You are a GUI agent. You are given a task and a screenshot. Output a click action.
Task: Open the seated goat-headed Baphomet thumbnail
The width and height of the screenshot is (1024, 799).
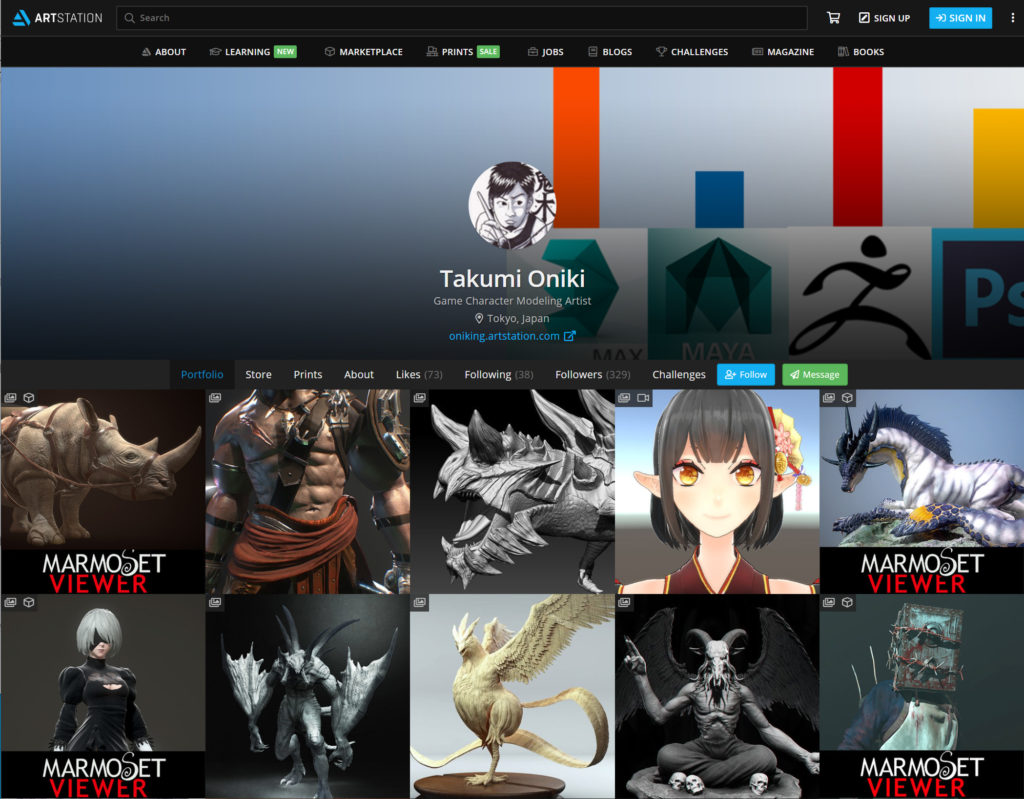click(717, 696)
